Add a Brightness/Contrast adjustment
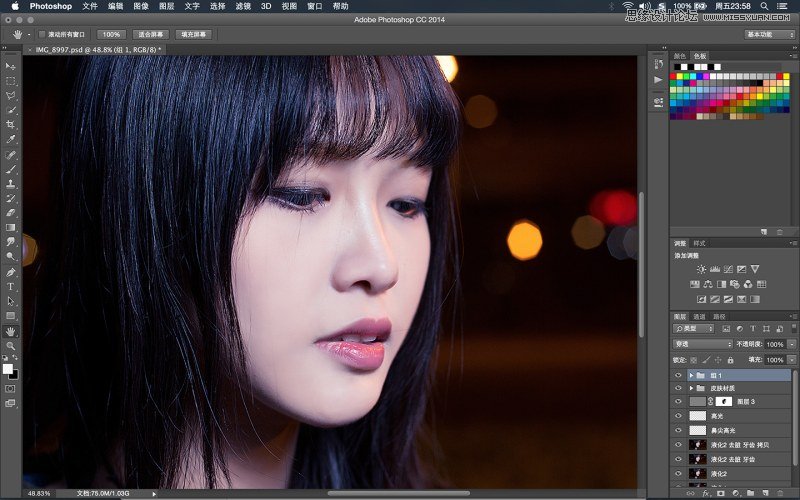This screenshot has height=500, width=800. 702,269
